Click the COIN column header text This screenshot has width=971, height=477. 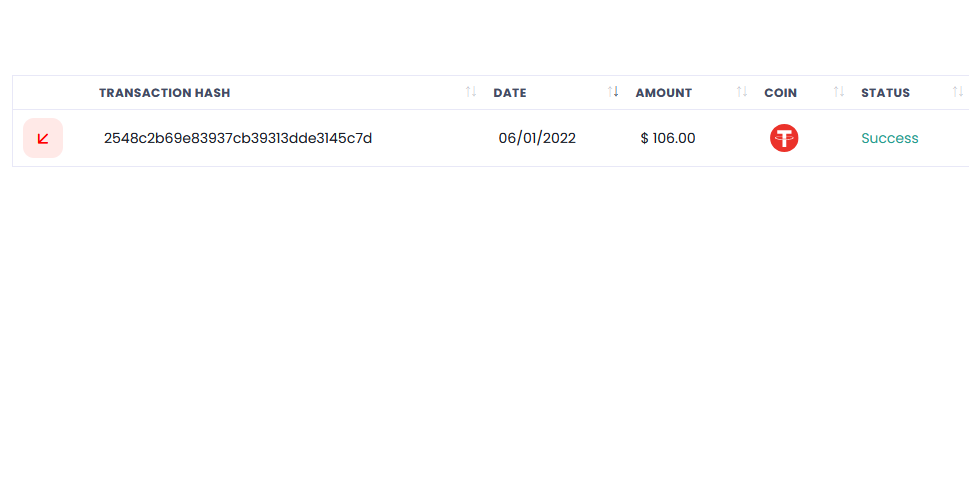coord(780,93)
